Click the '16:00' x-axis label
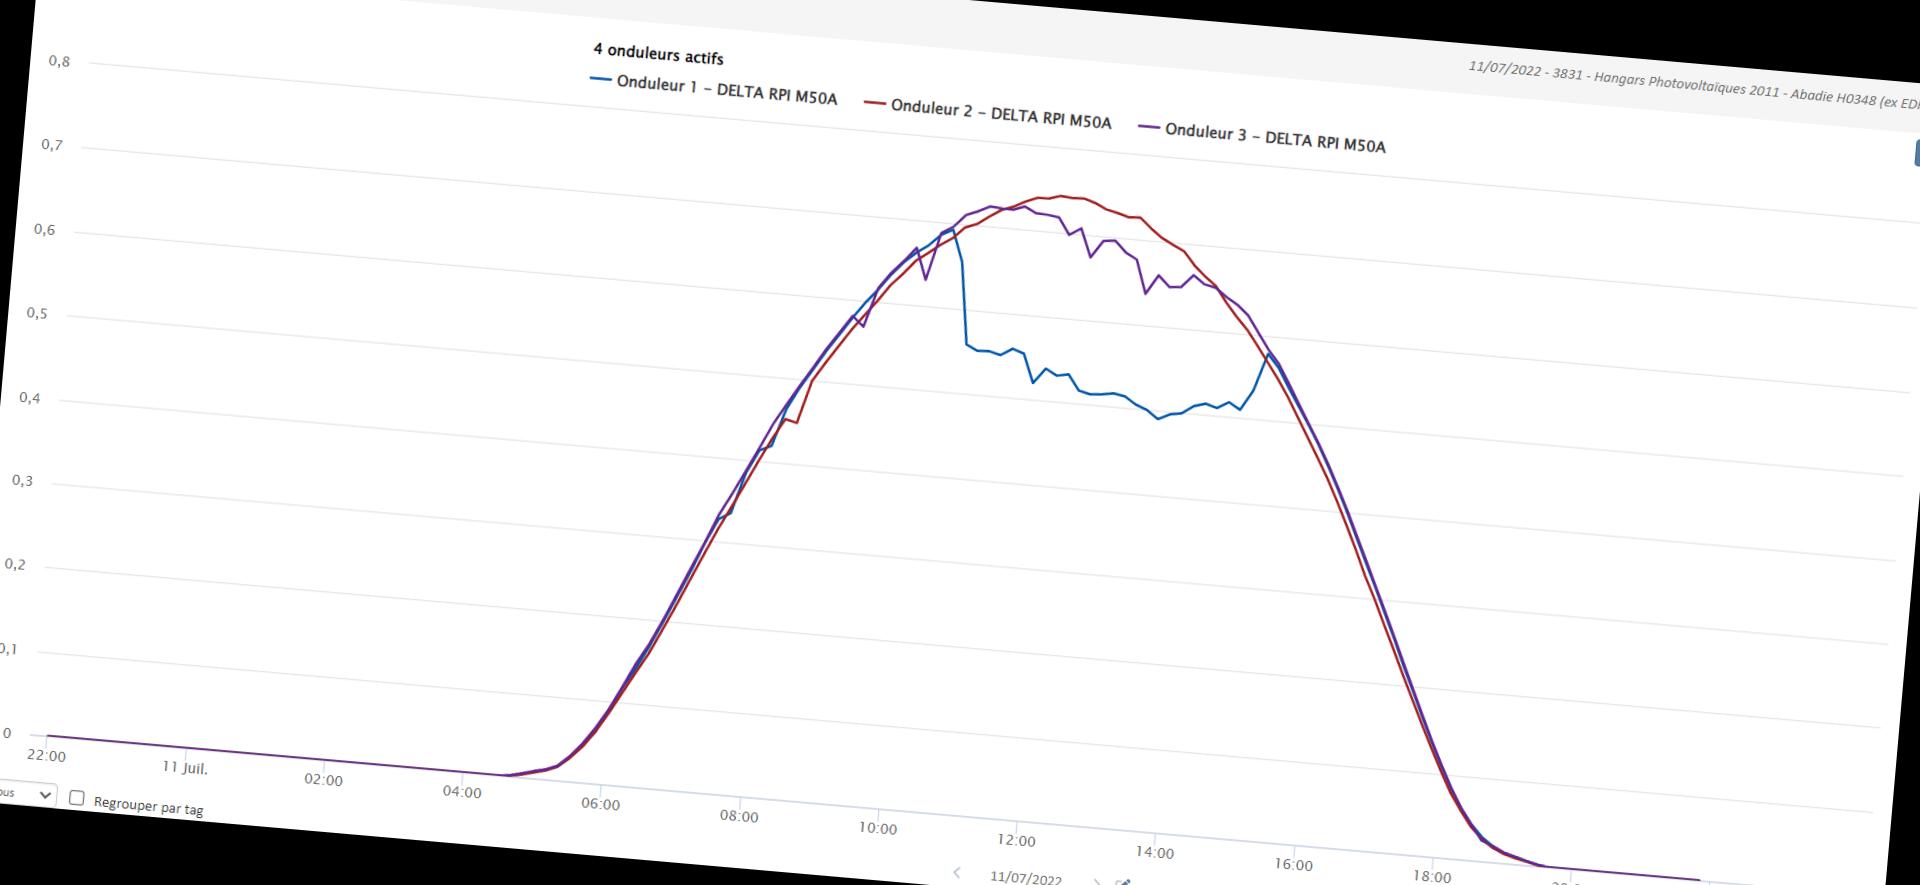 point(1293,865)
